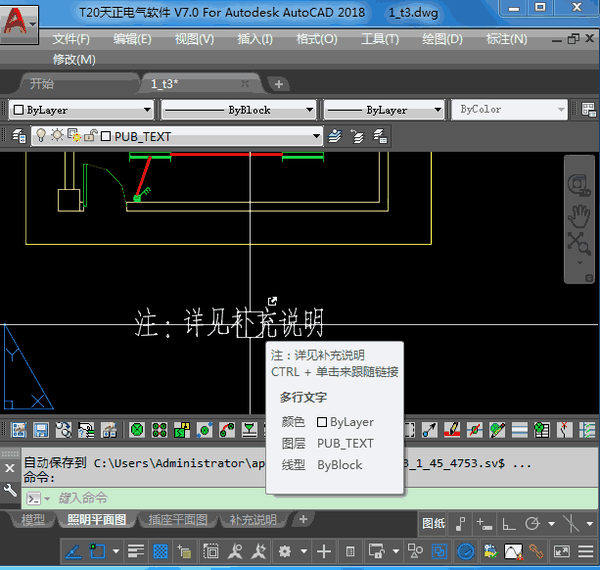The height and width of the screenshot is (570, 600).
Task: Click the customization hamburger icon in status bar
Action: click(x=587, y=551)
